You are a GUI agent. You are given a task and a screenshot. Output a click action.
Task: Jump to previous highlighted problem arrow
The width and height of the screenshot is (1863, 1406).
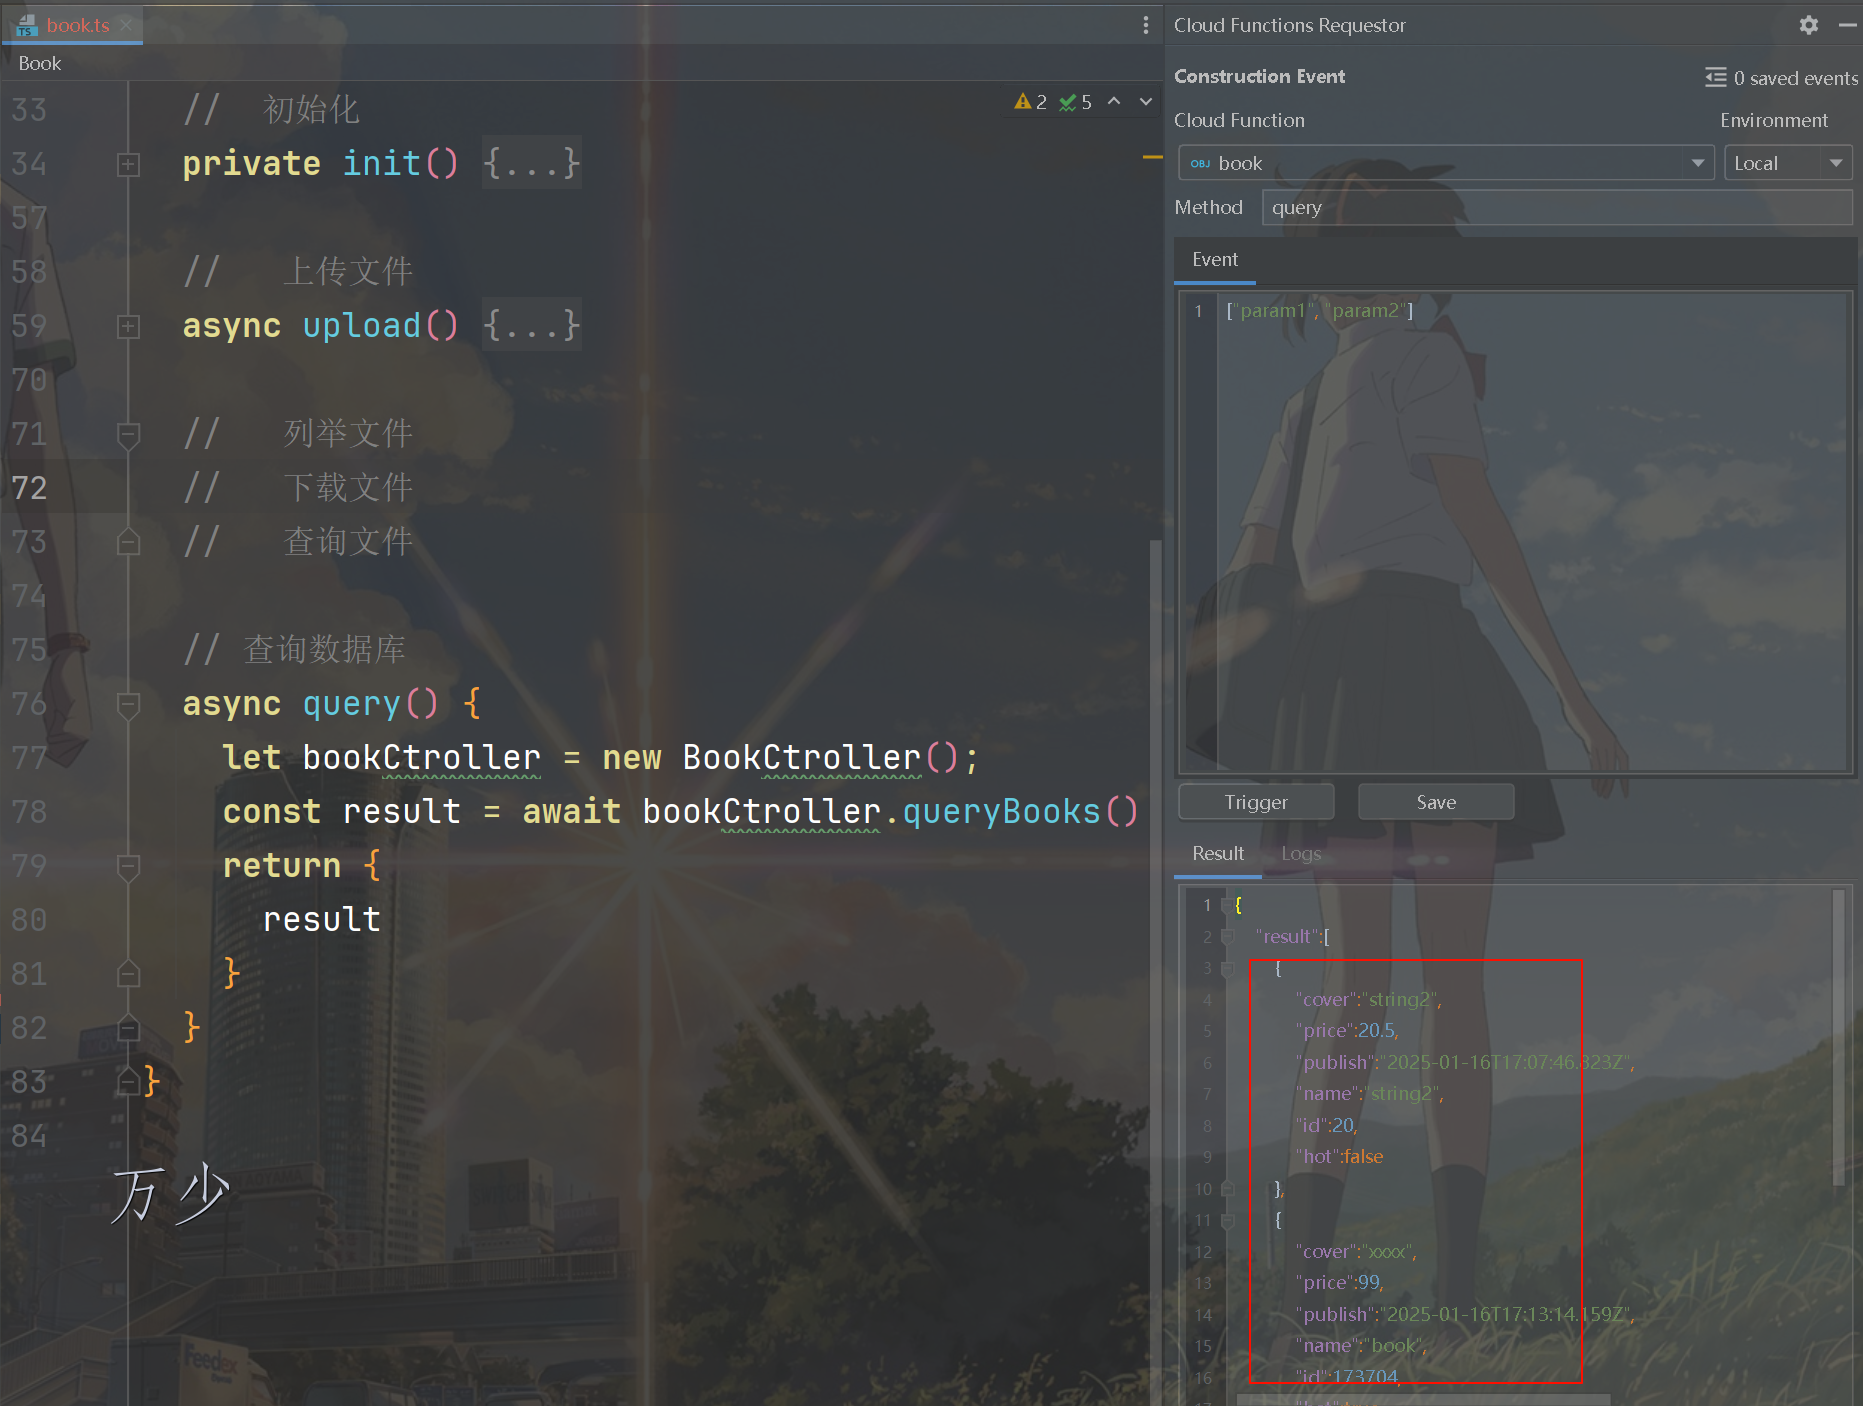tap(1114, 102)
